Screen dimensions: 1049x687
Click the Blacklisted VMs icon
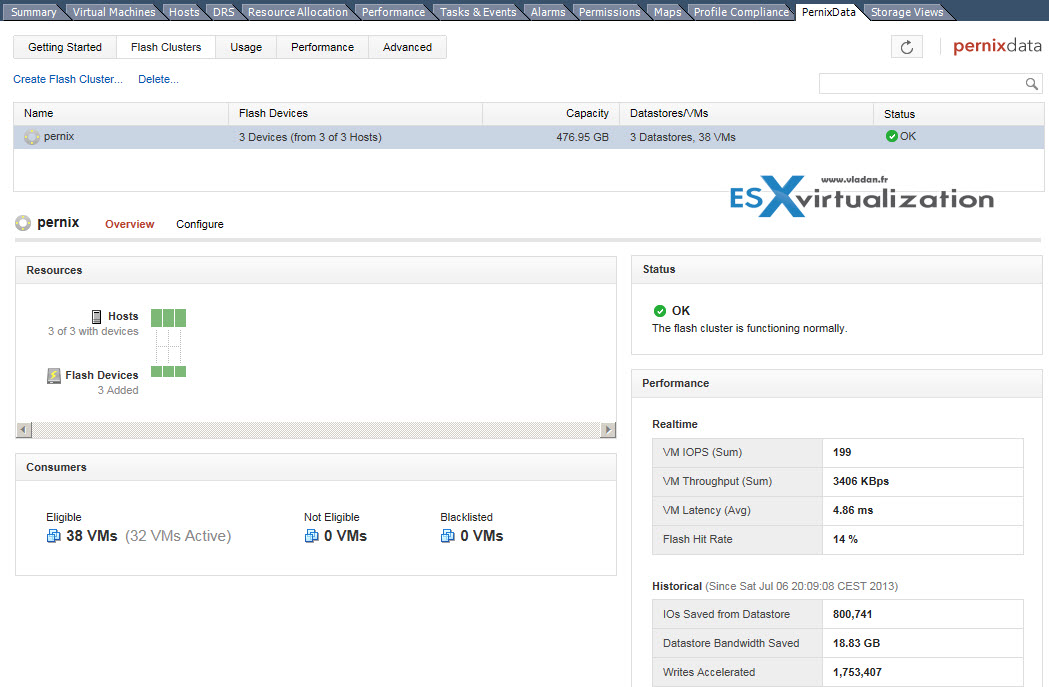tap(448, 536)
